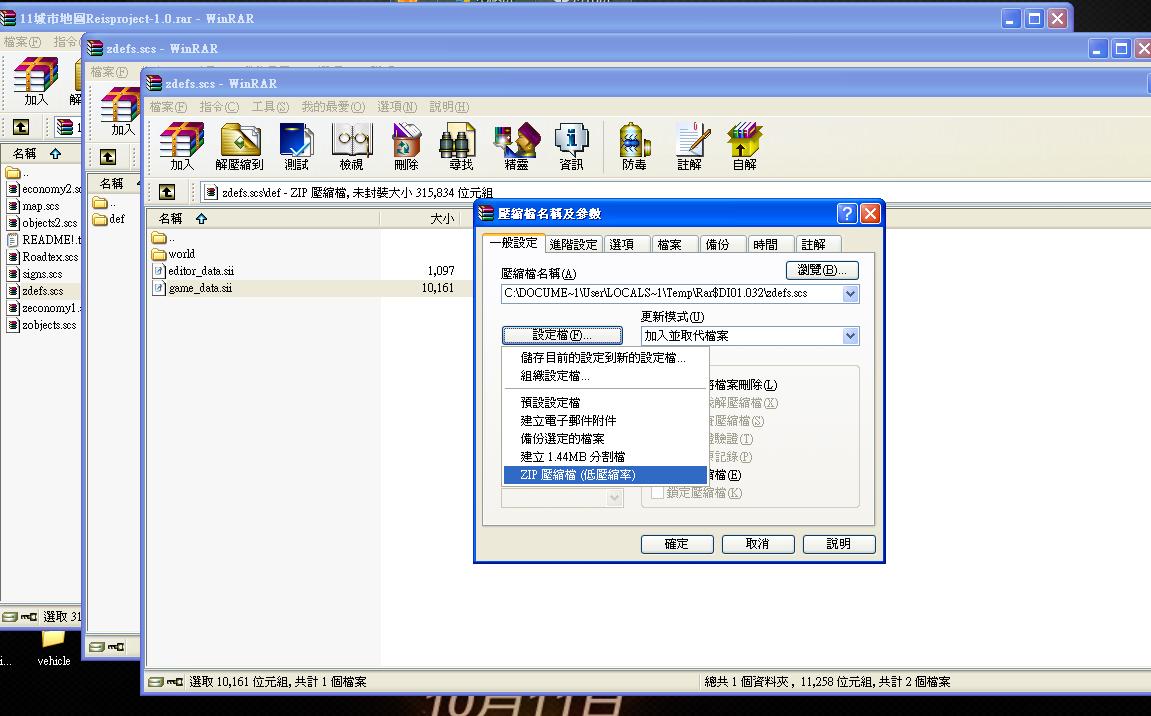Choose ZIP 壓縮檔 (低壓縮率) menu entry
Image resolution: width=1151 pixels, height=716 pixels.
[x=577, y=475]
